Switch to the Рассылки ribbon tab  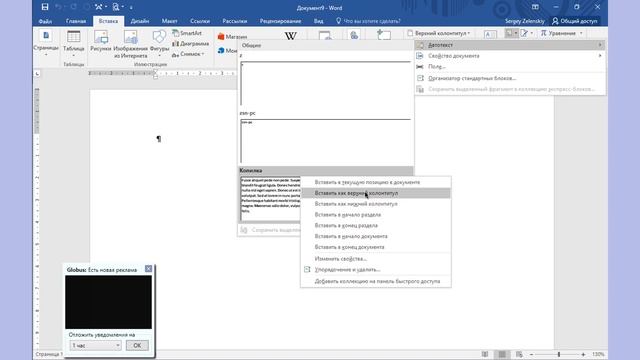pos(235,21)
